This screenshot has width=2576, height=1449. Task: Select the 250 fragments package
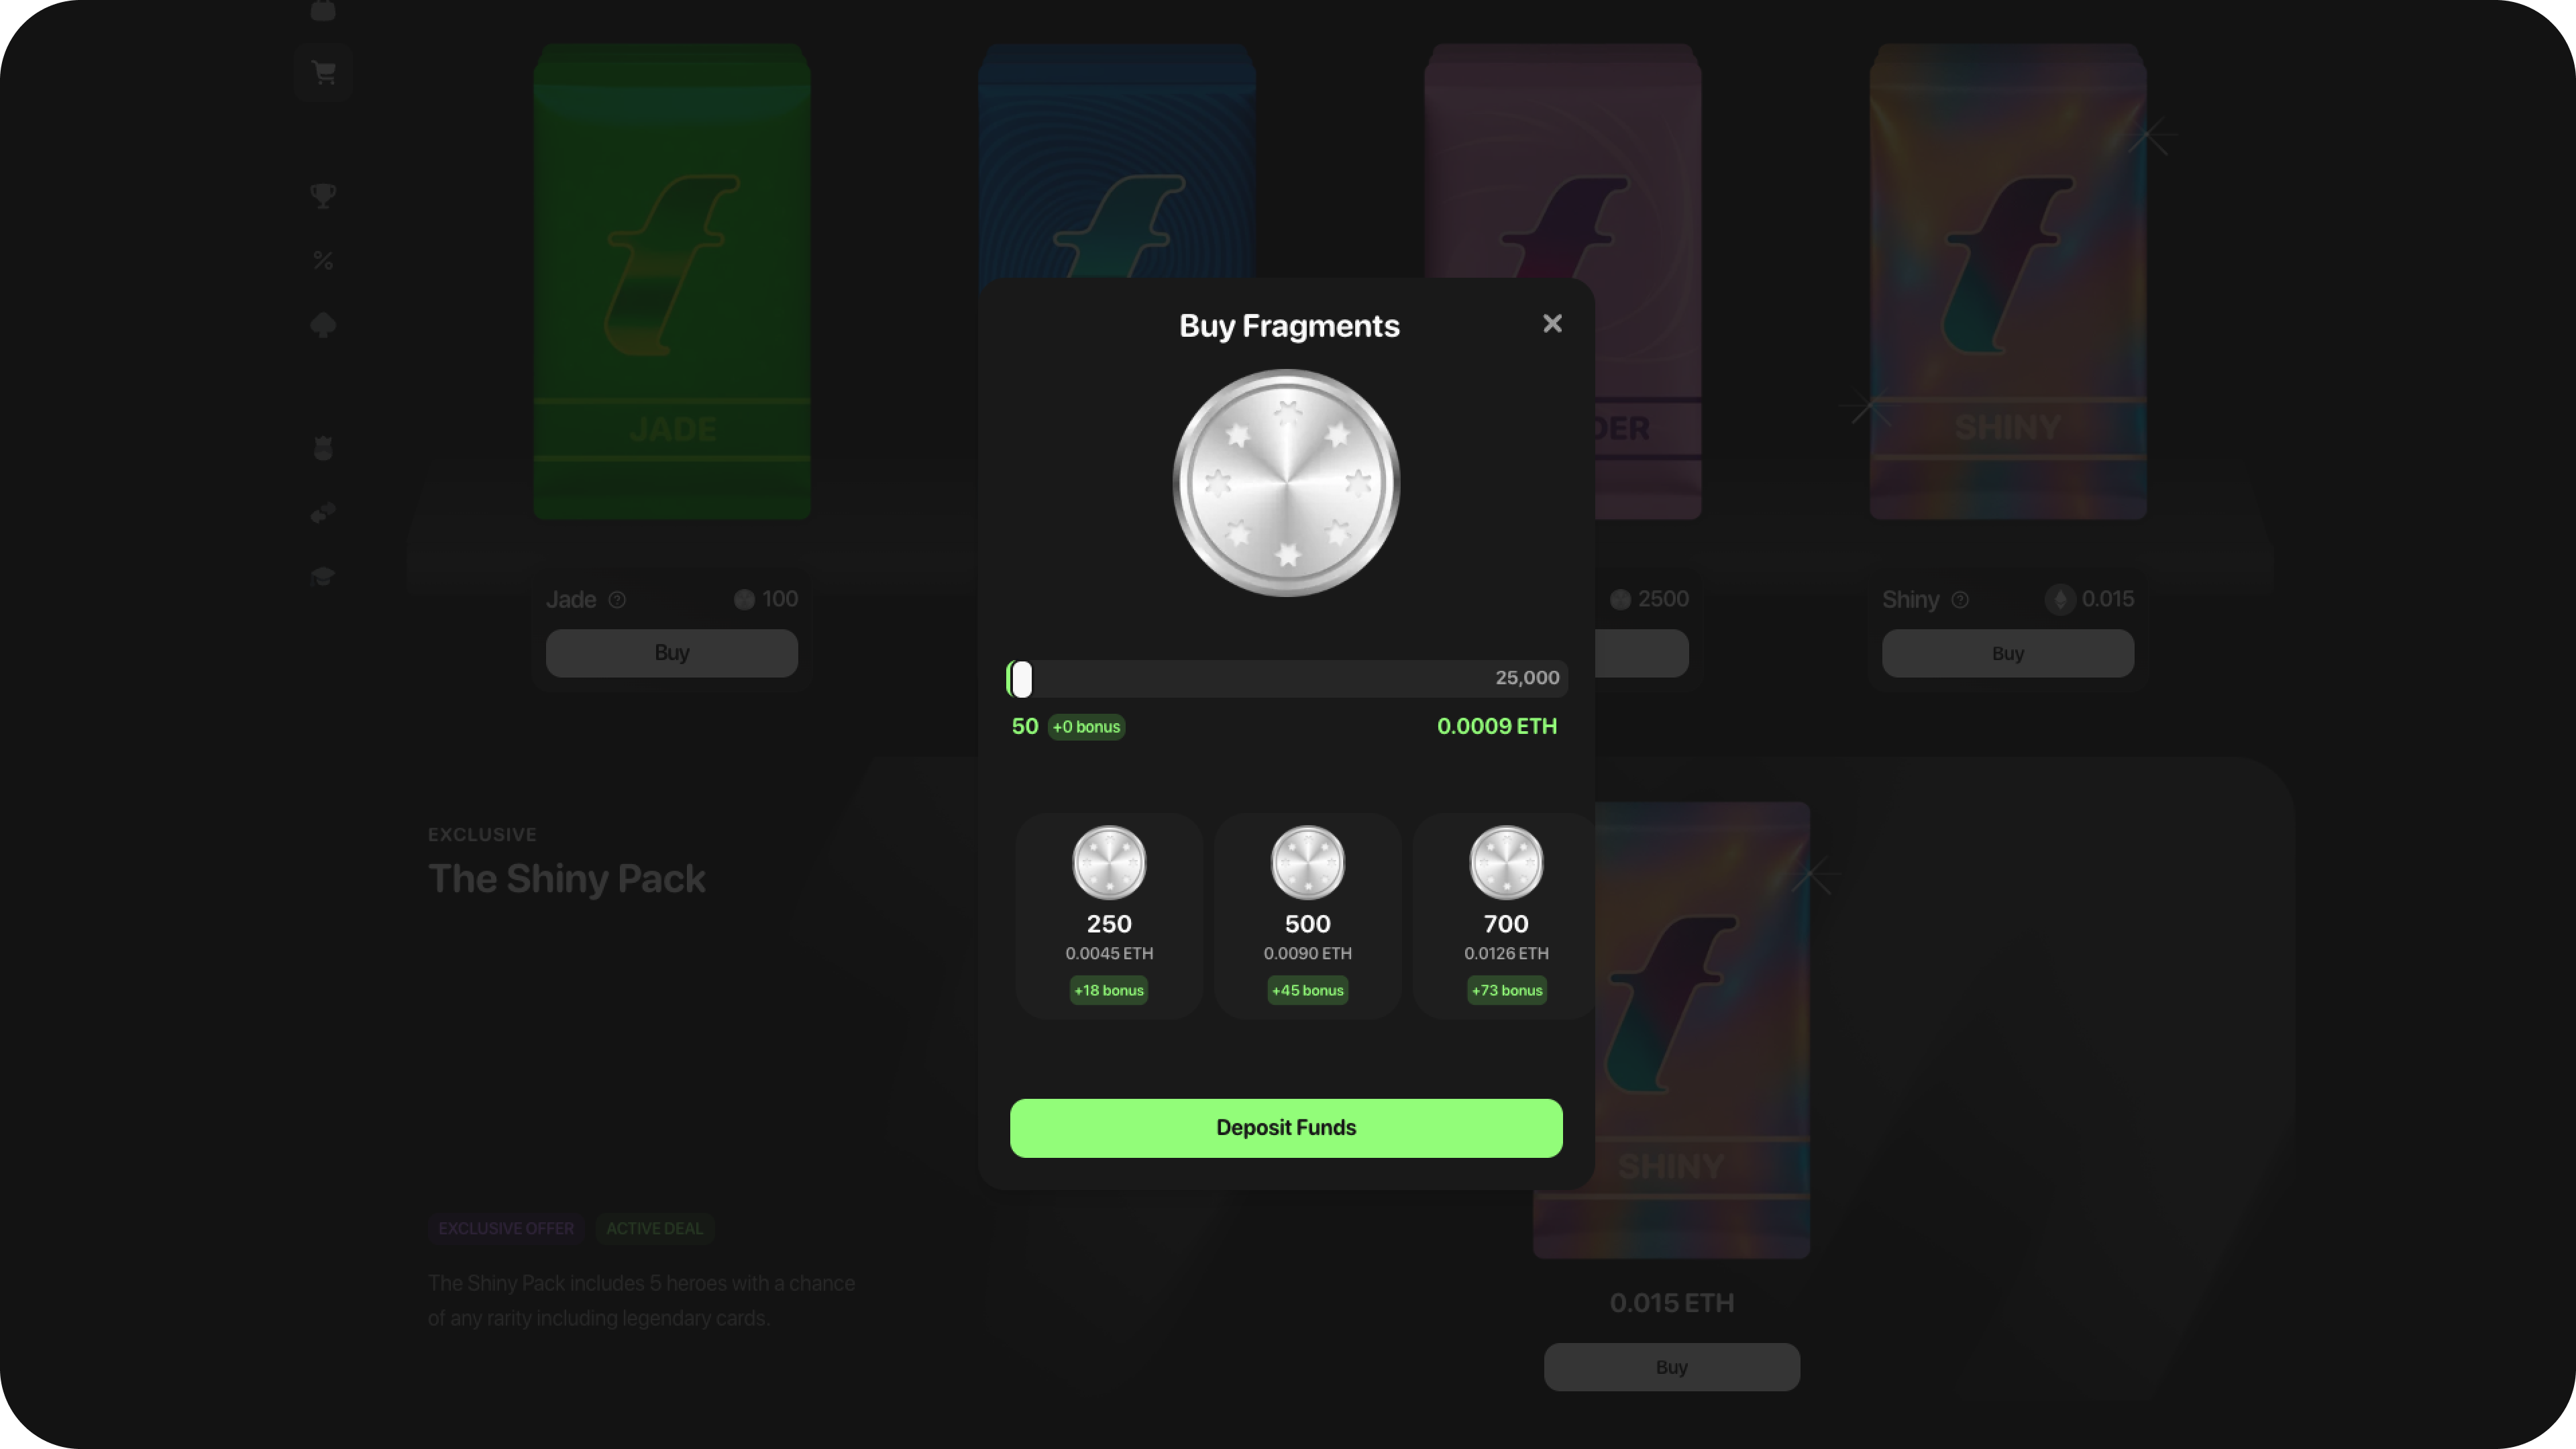coord(1108,915)
